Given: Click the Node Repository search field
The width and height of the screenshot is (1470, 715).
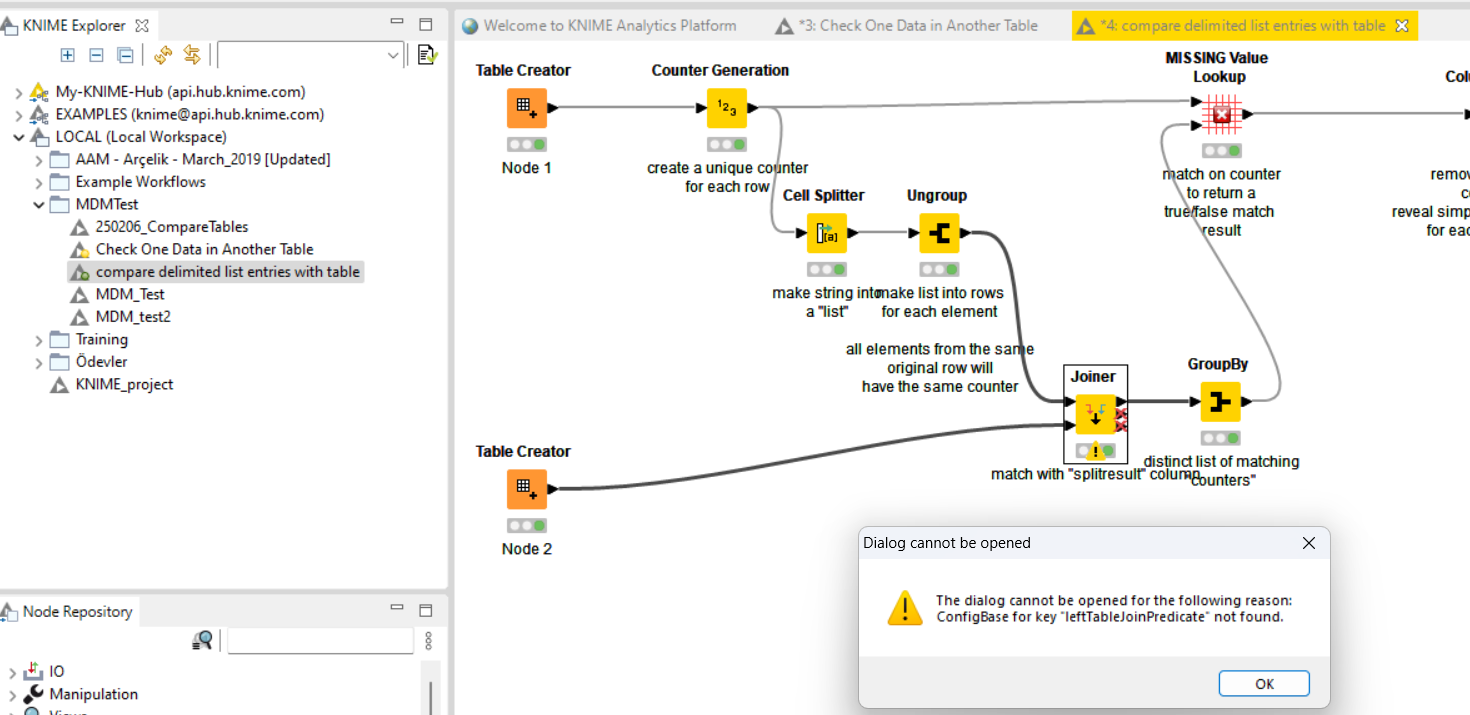Looking at the screenshot, I should [x=320, y=640].
